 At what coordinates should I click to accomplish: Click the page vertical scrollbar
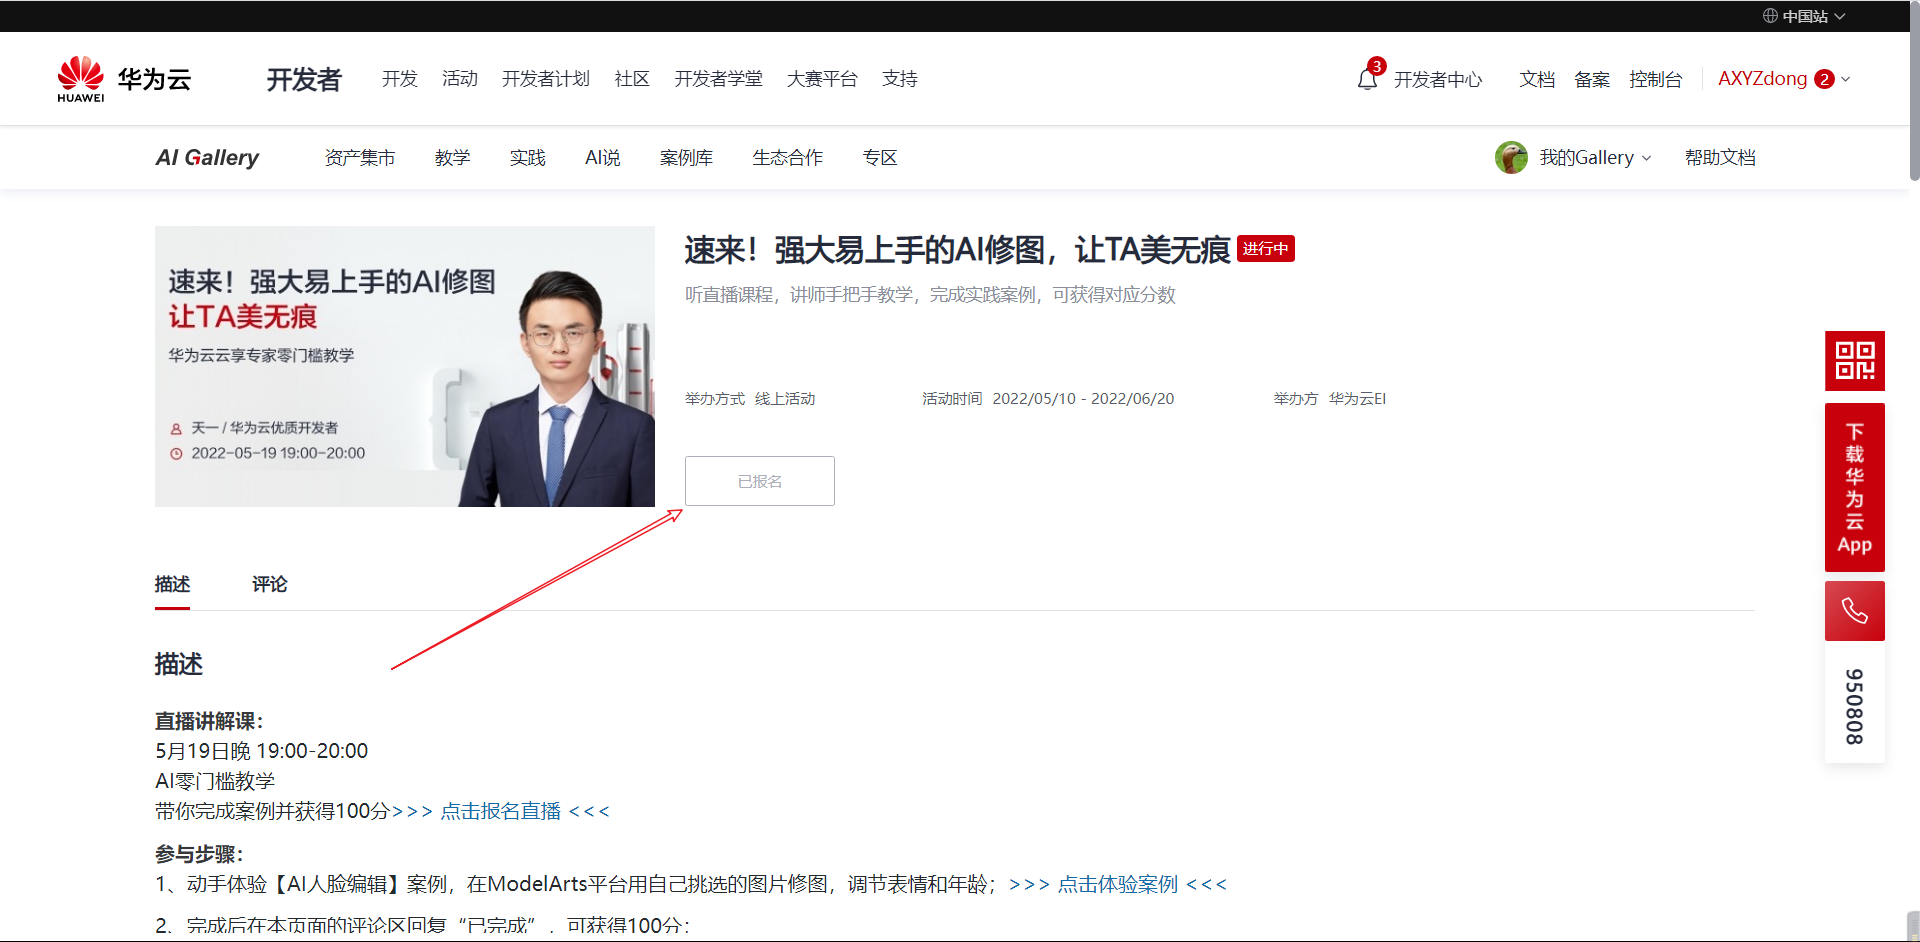coord(1914,90)
